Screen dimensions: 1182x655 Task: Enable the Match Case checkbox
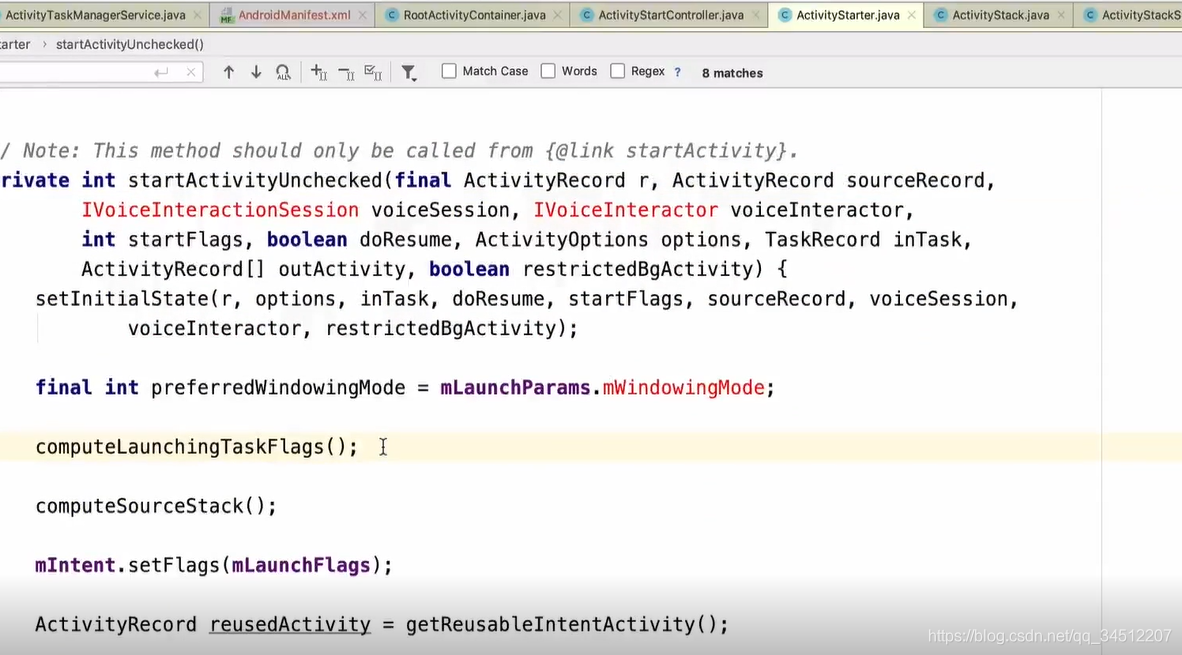449,71
